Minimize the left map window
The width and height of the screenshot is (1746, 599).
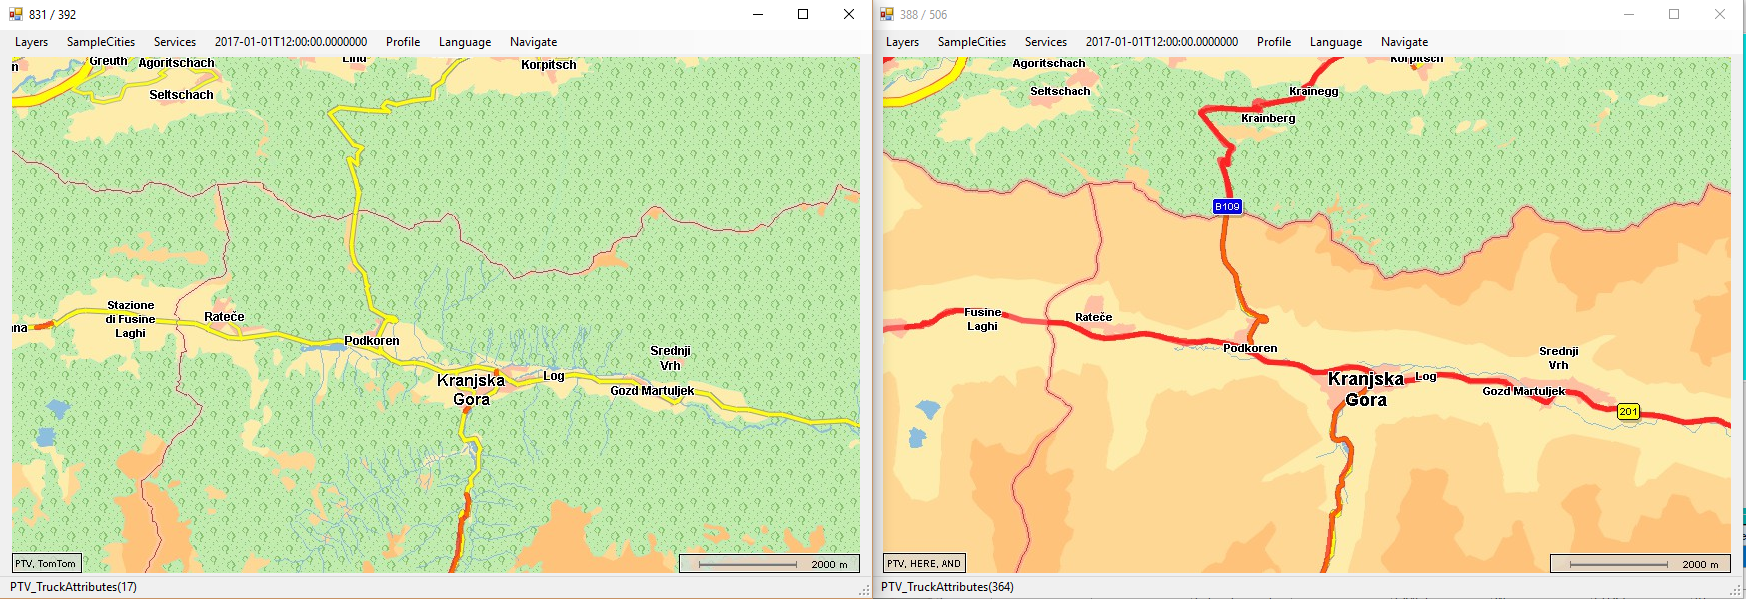coord(757,14)
